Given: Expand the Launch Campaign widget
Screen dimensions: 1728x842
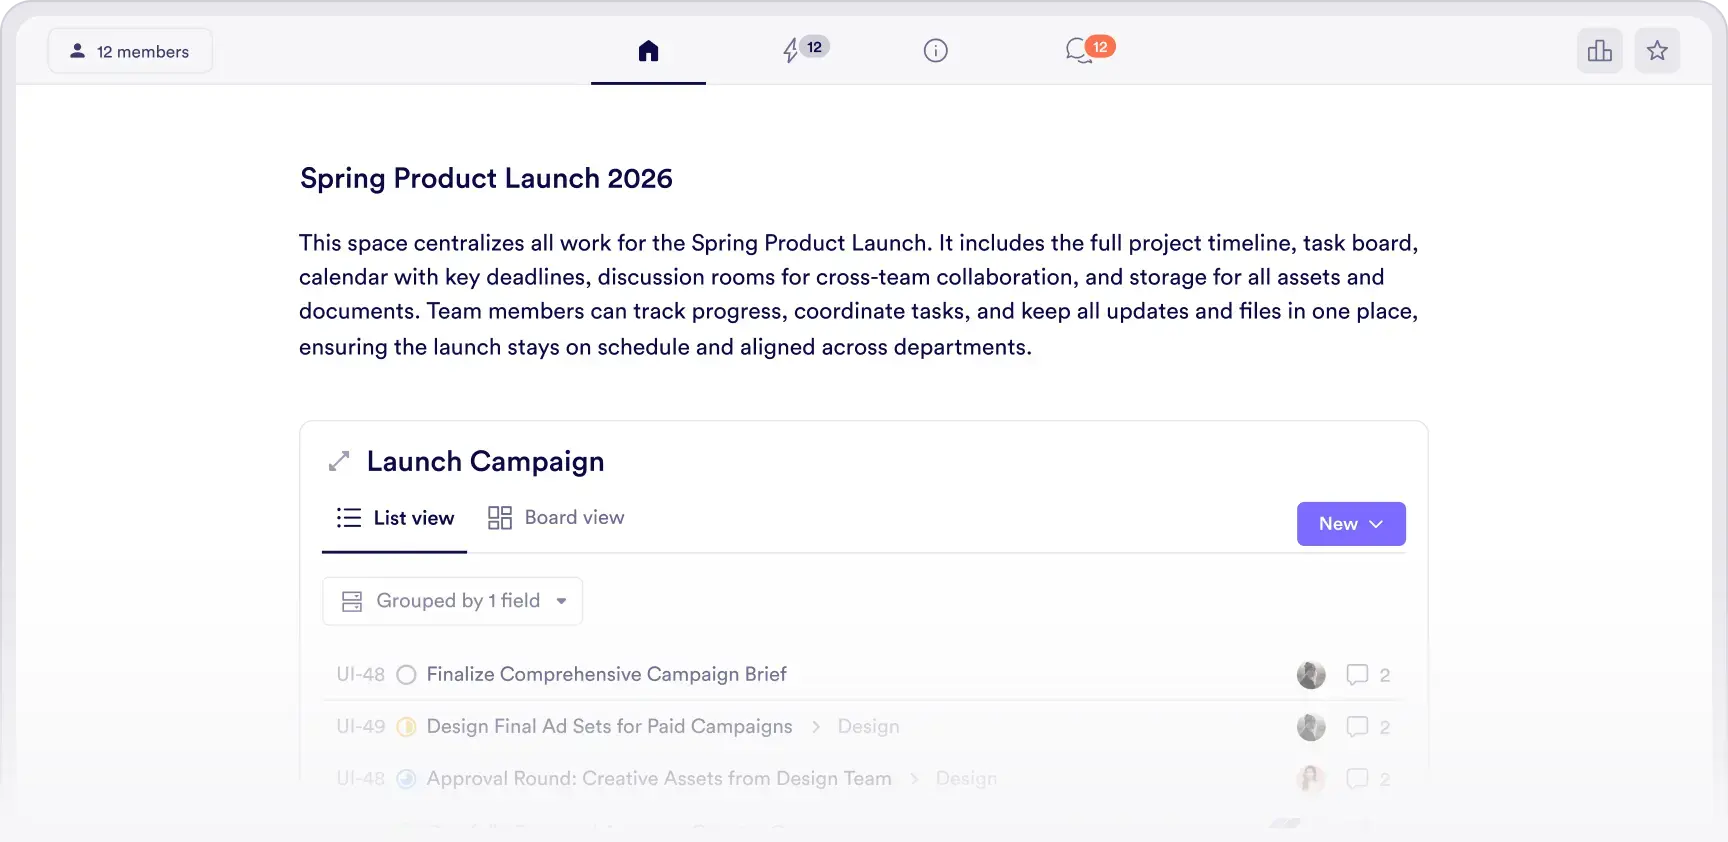Looking at the screenshot, I should [x=339, y=461].
